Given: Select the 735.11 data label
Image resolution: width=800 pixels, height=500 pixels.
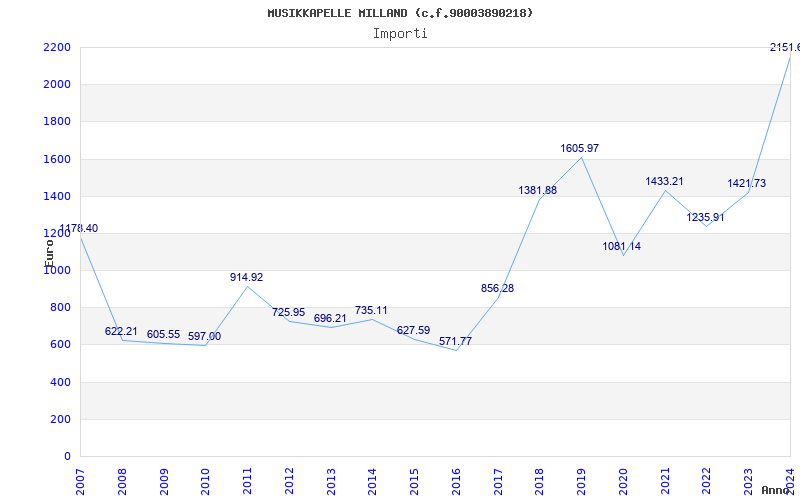Looking at the screenshot, I should pos(371,310).
